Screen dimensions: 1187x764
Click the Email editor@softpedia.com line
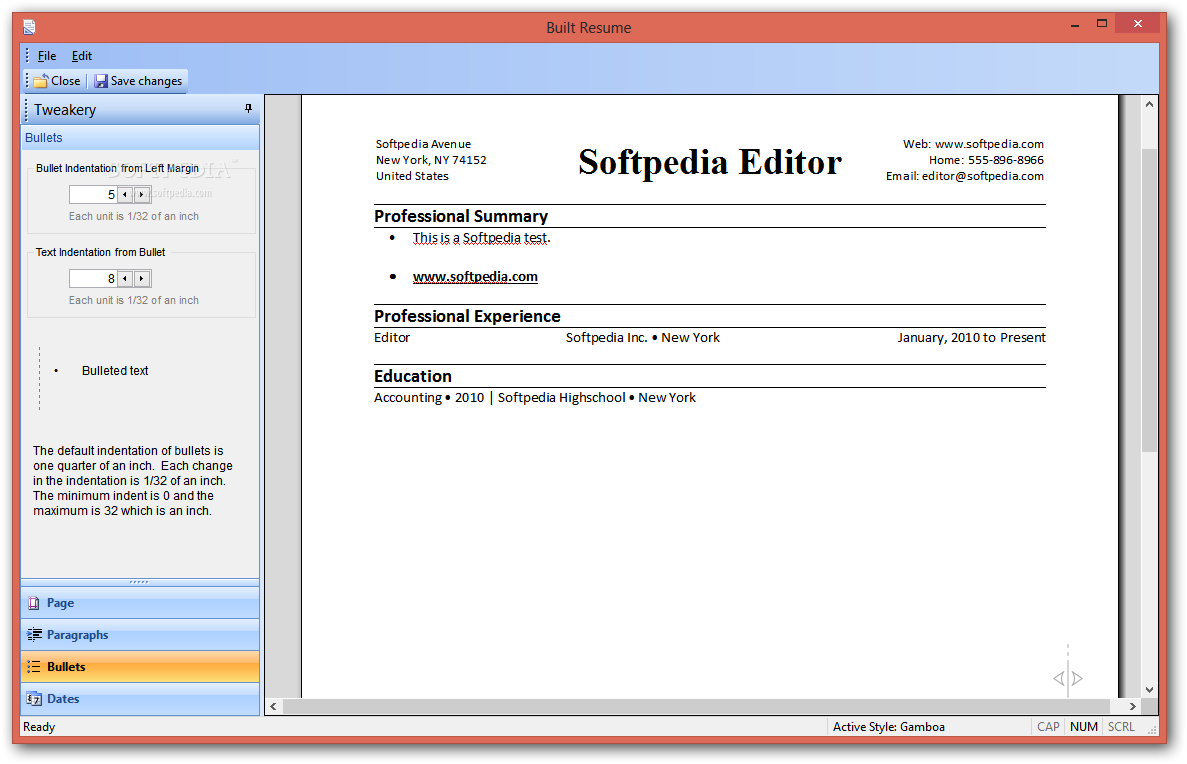(964, 176)
